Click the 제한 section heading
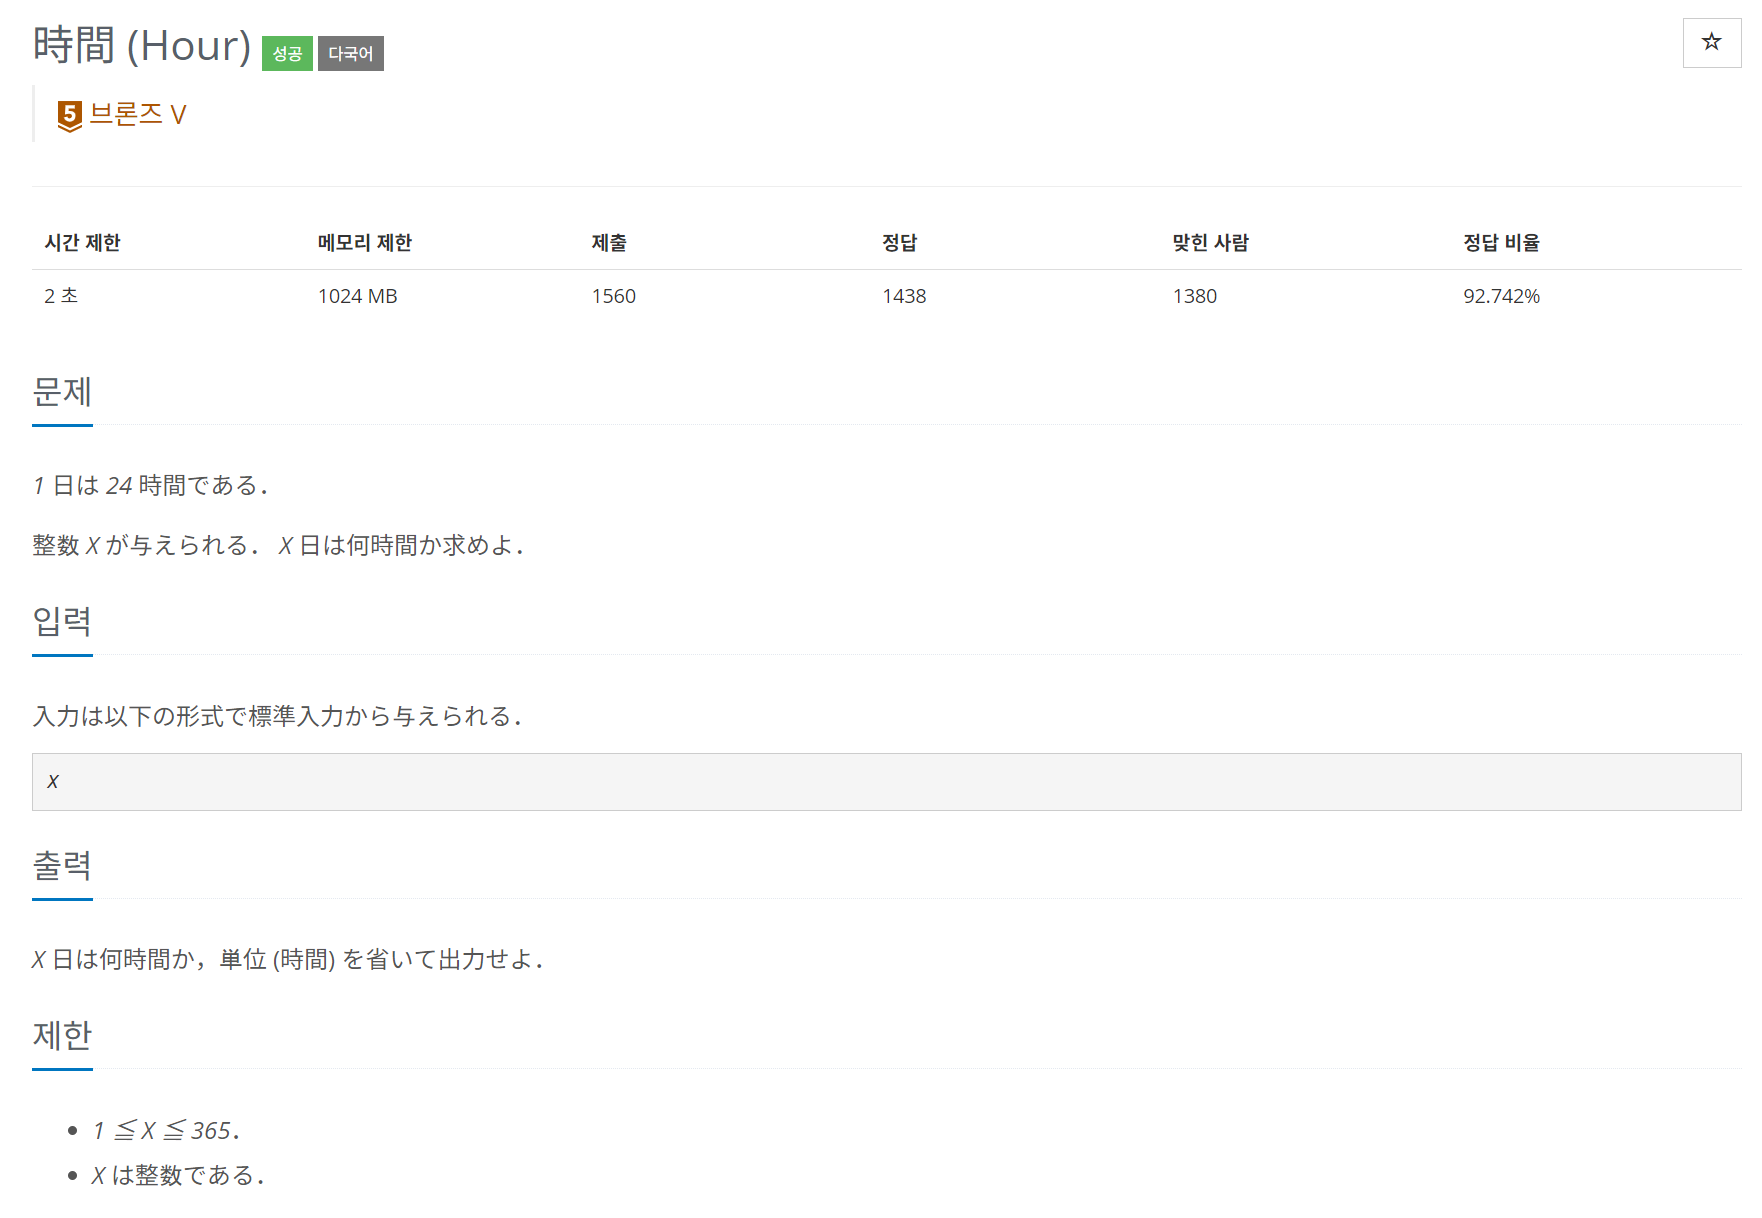The height and width of the screenshot is (1218, 1762). 62,1036
